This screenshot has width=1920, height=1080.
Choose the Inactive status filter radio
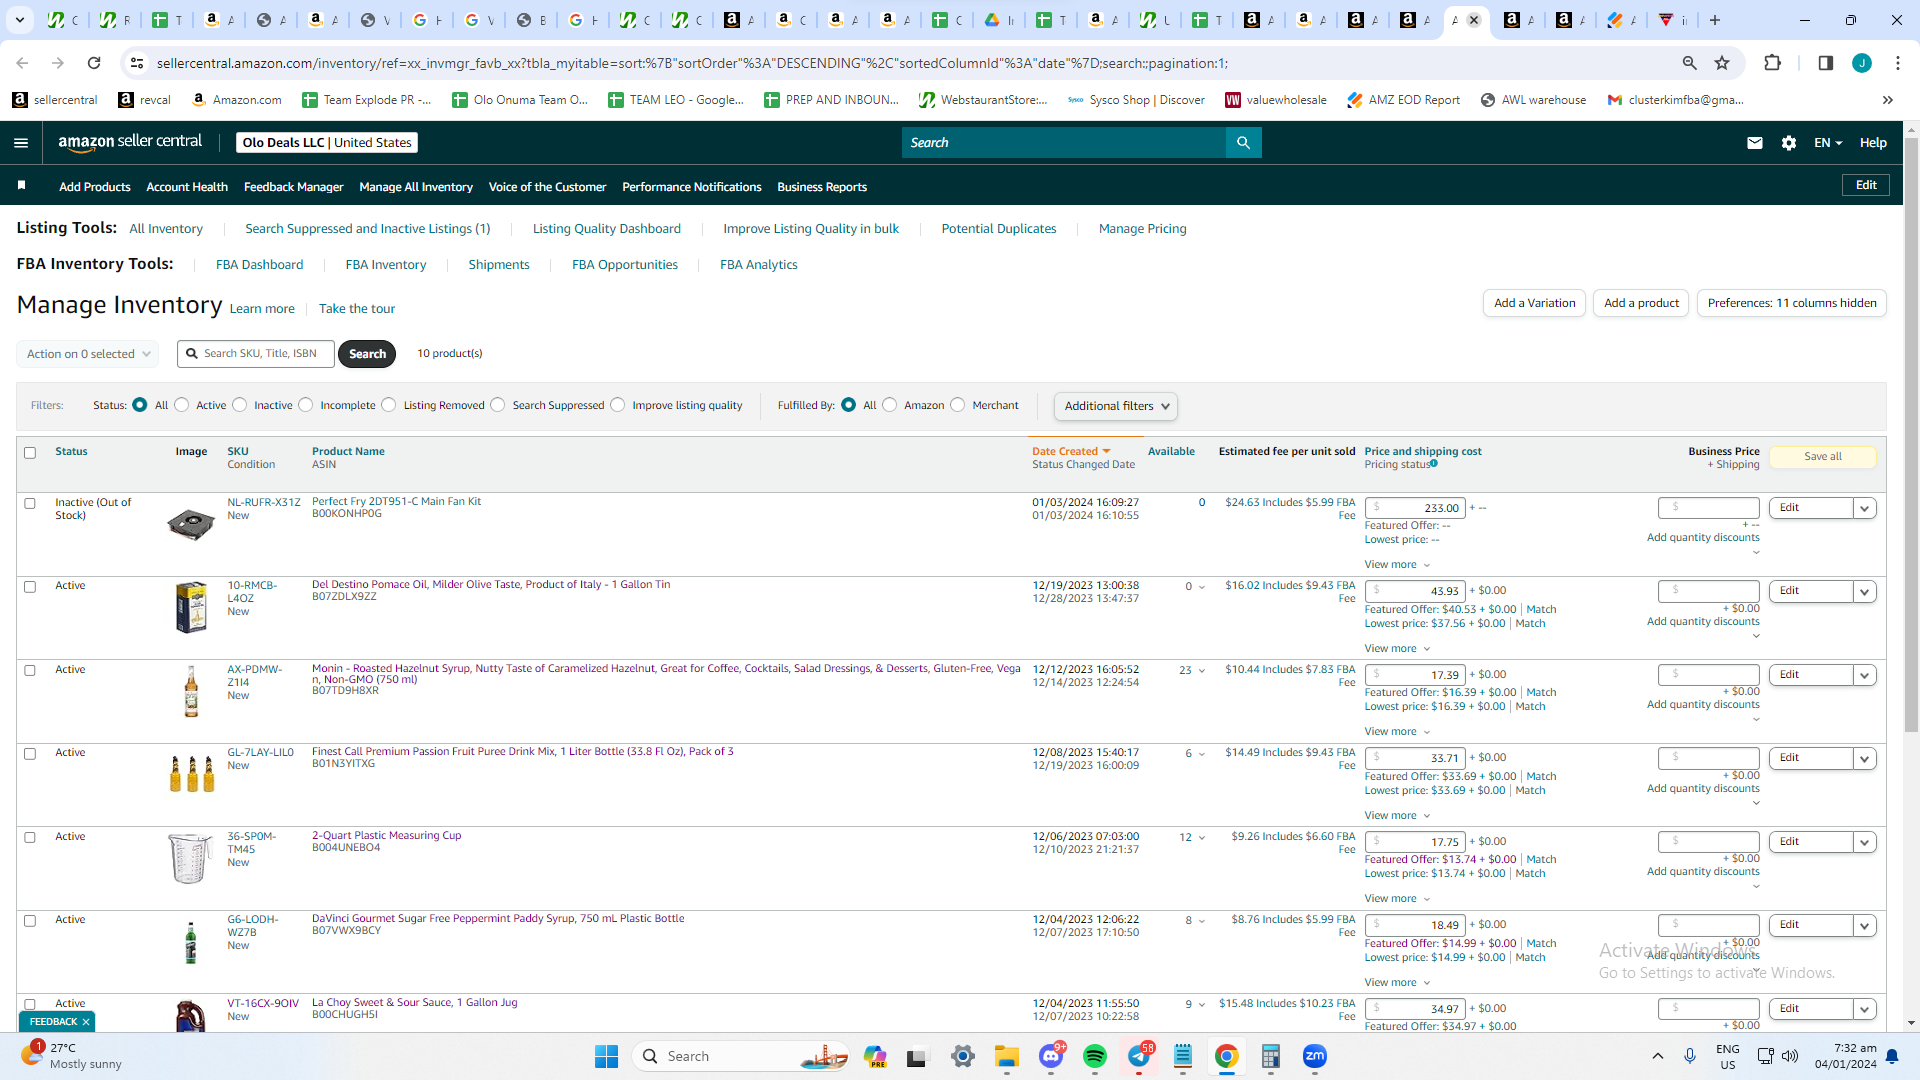239,405
